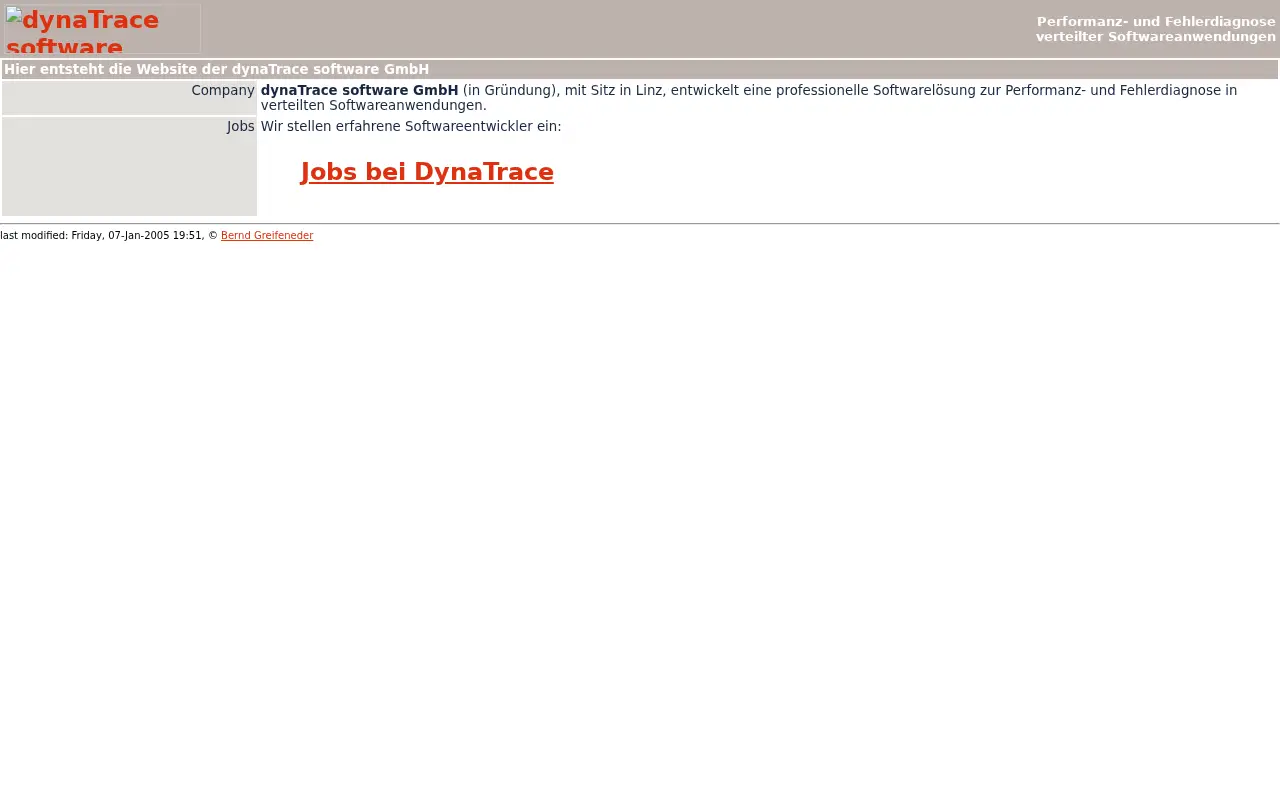Image resolution: width=1280 pixels, height=800 pixels.
Task: Click the 'Hier entsteht die Website' heading
Action: [x=216, y=69]
